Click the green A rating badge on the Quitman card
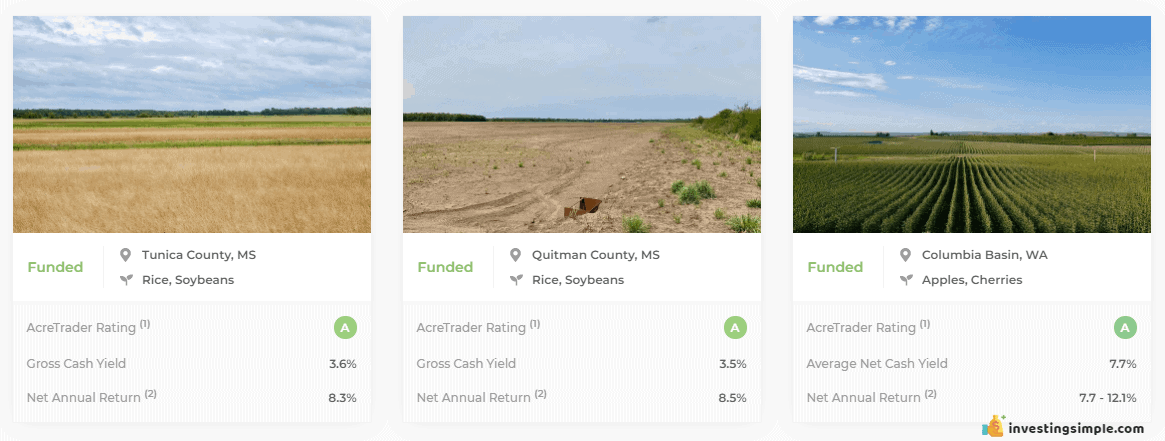Viewport: 1165px width, 441px height. (x=735, y=327)
